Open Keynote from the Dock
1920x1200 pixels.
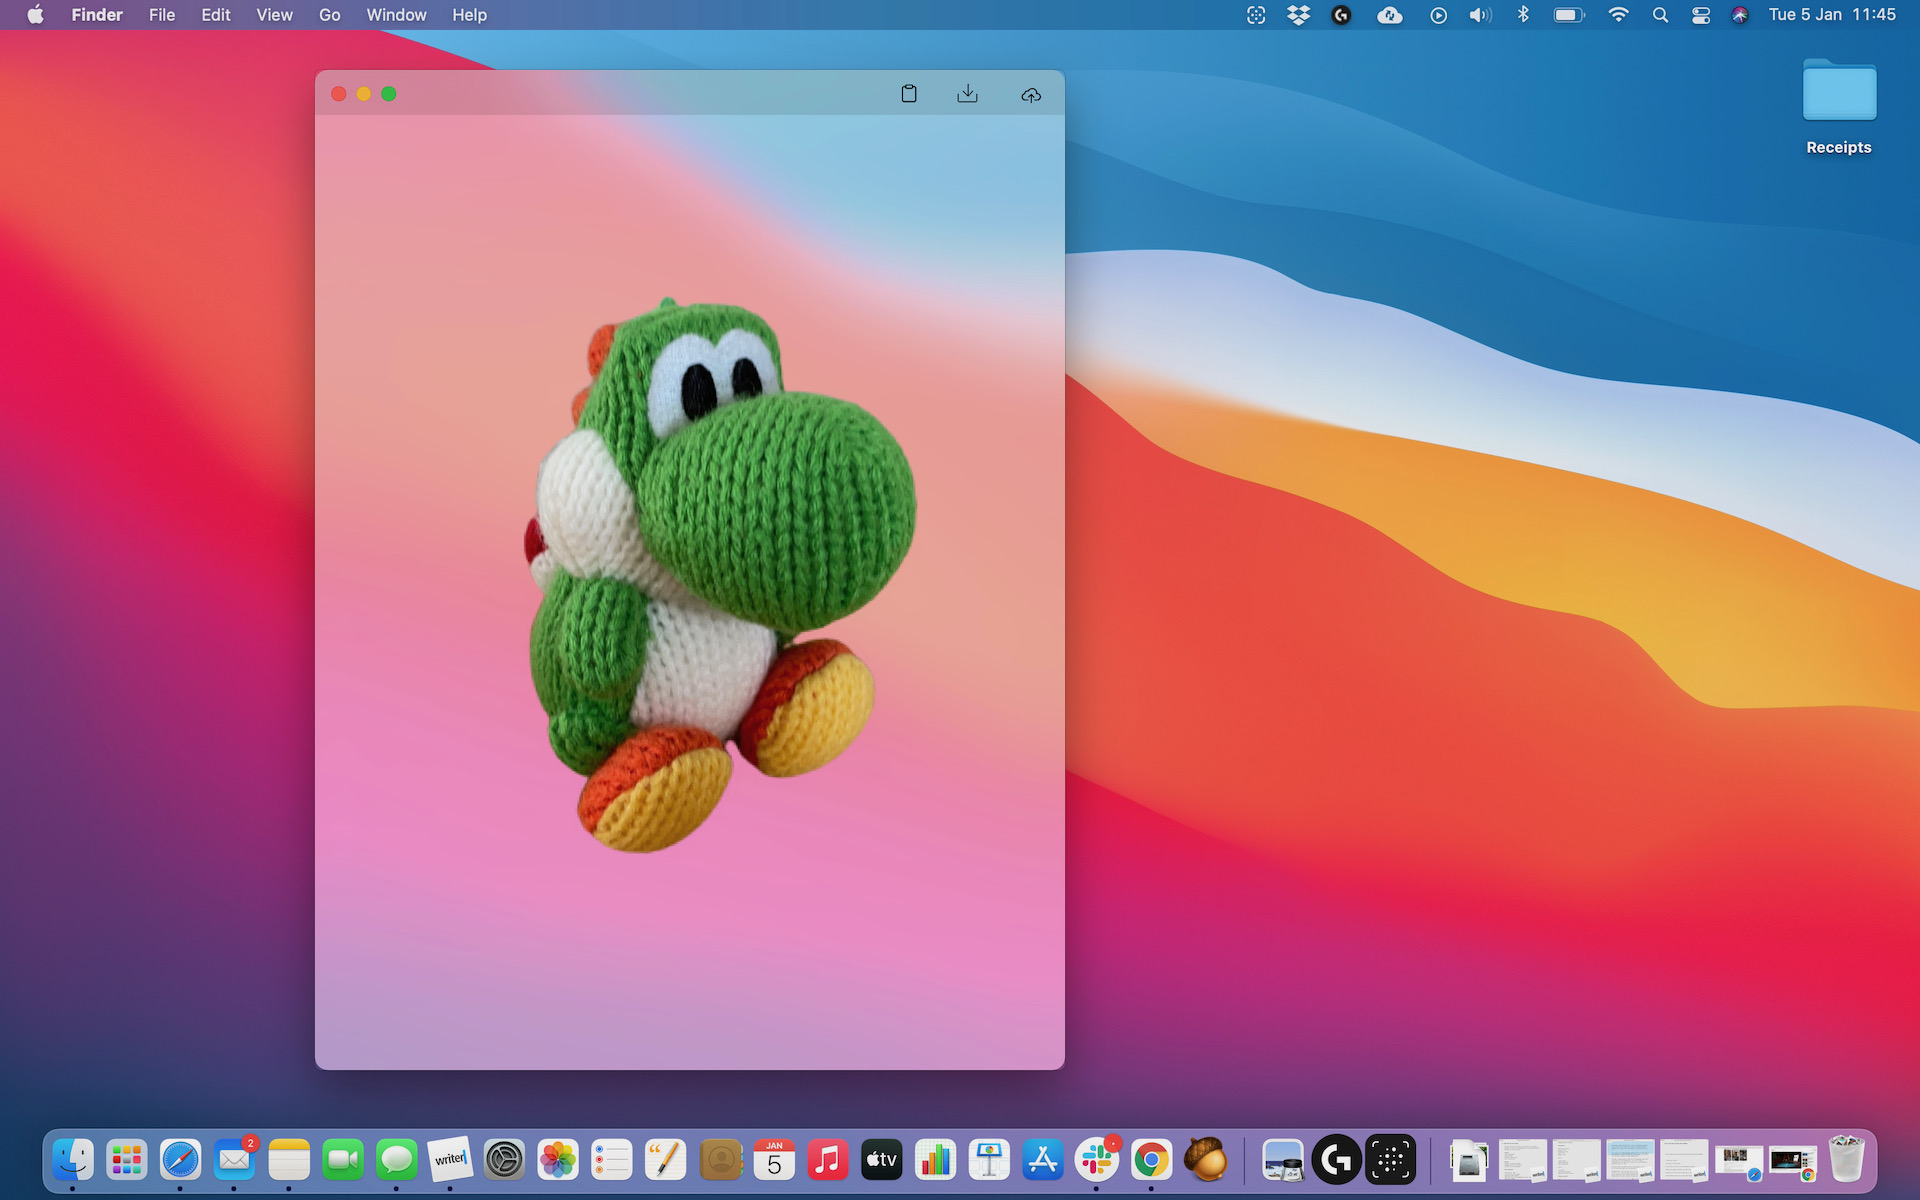(990, 1160)
